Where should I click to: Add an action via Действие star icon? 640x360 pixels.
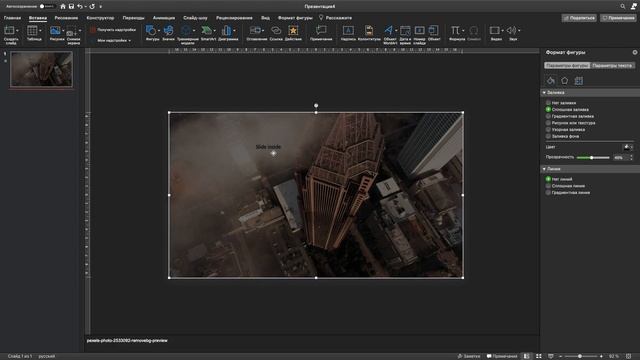(293, 31)
